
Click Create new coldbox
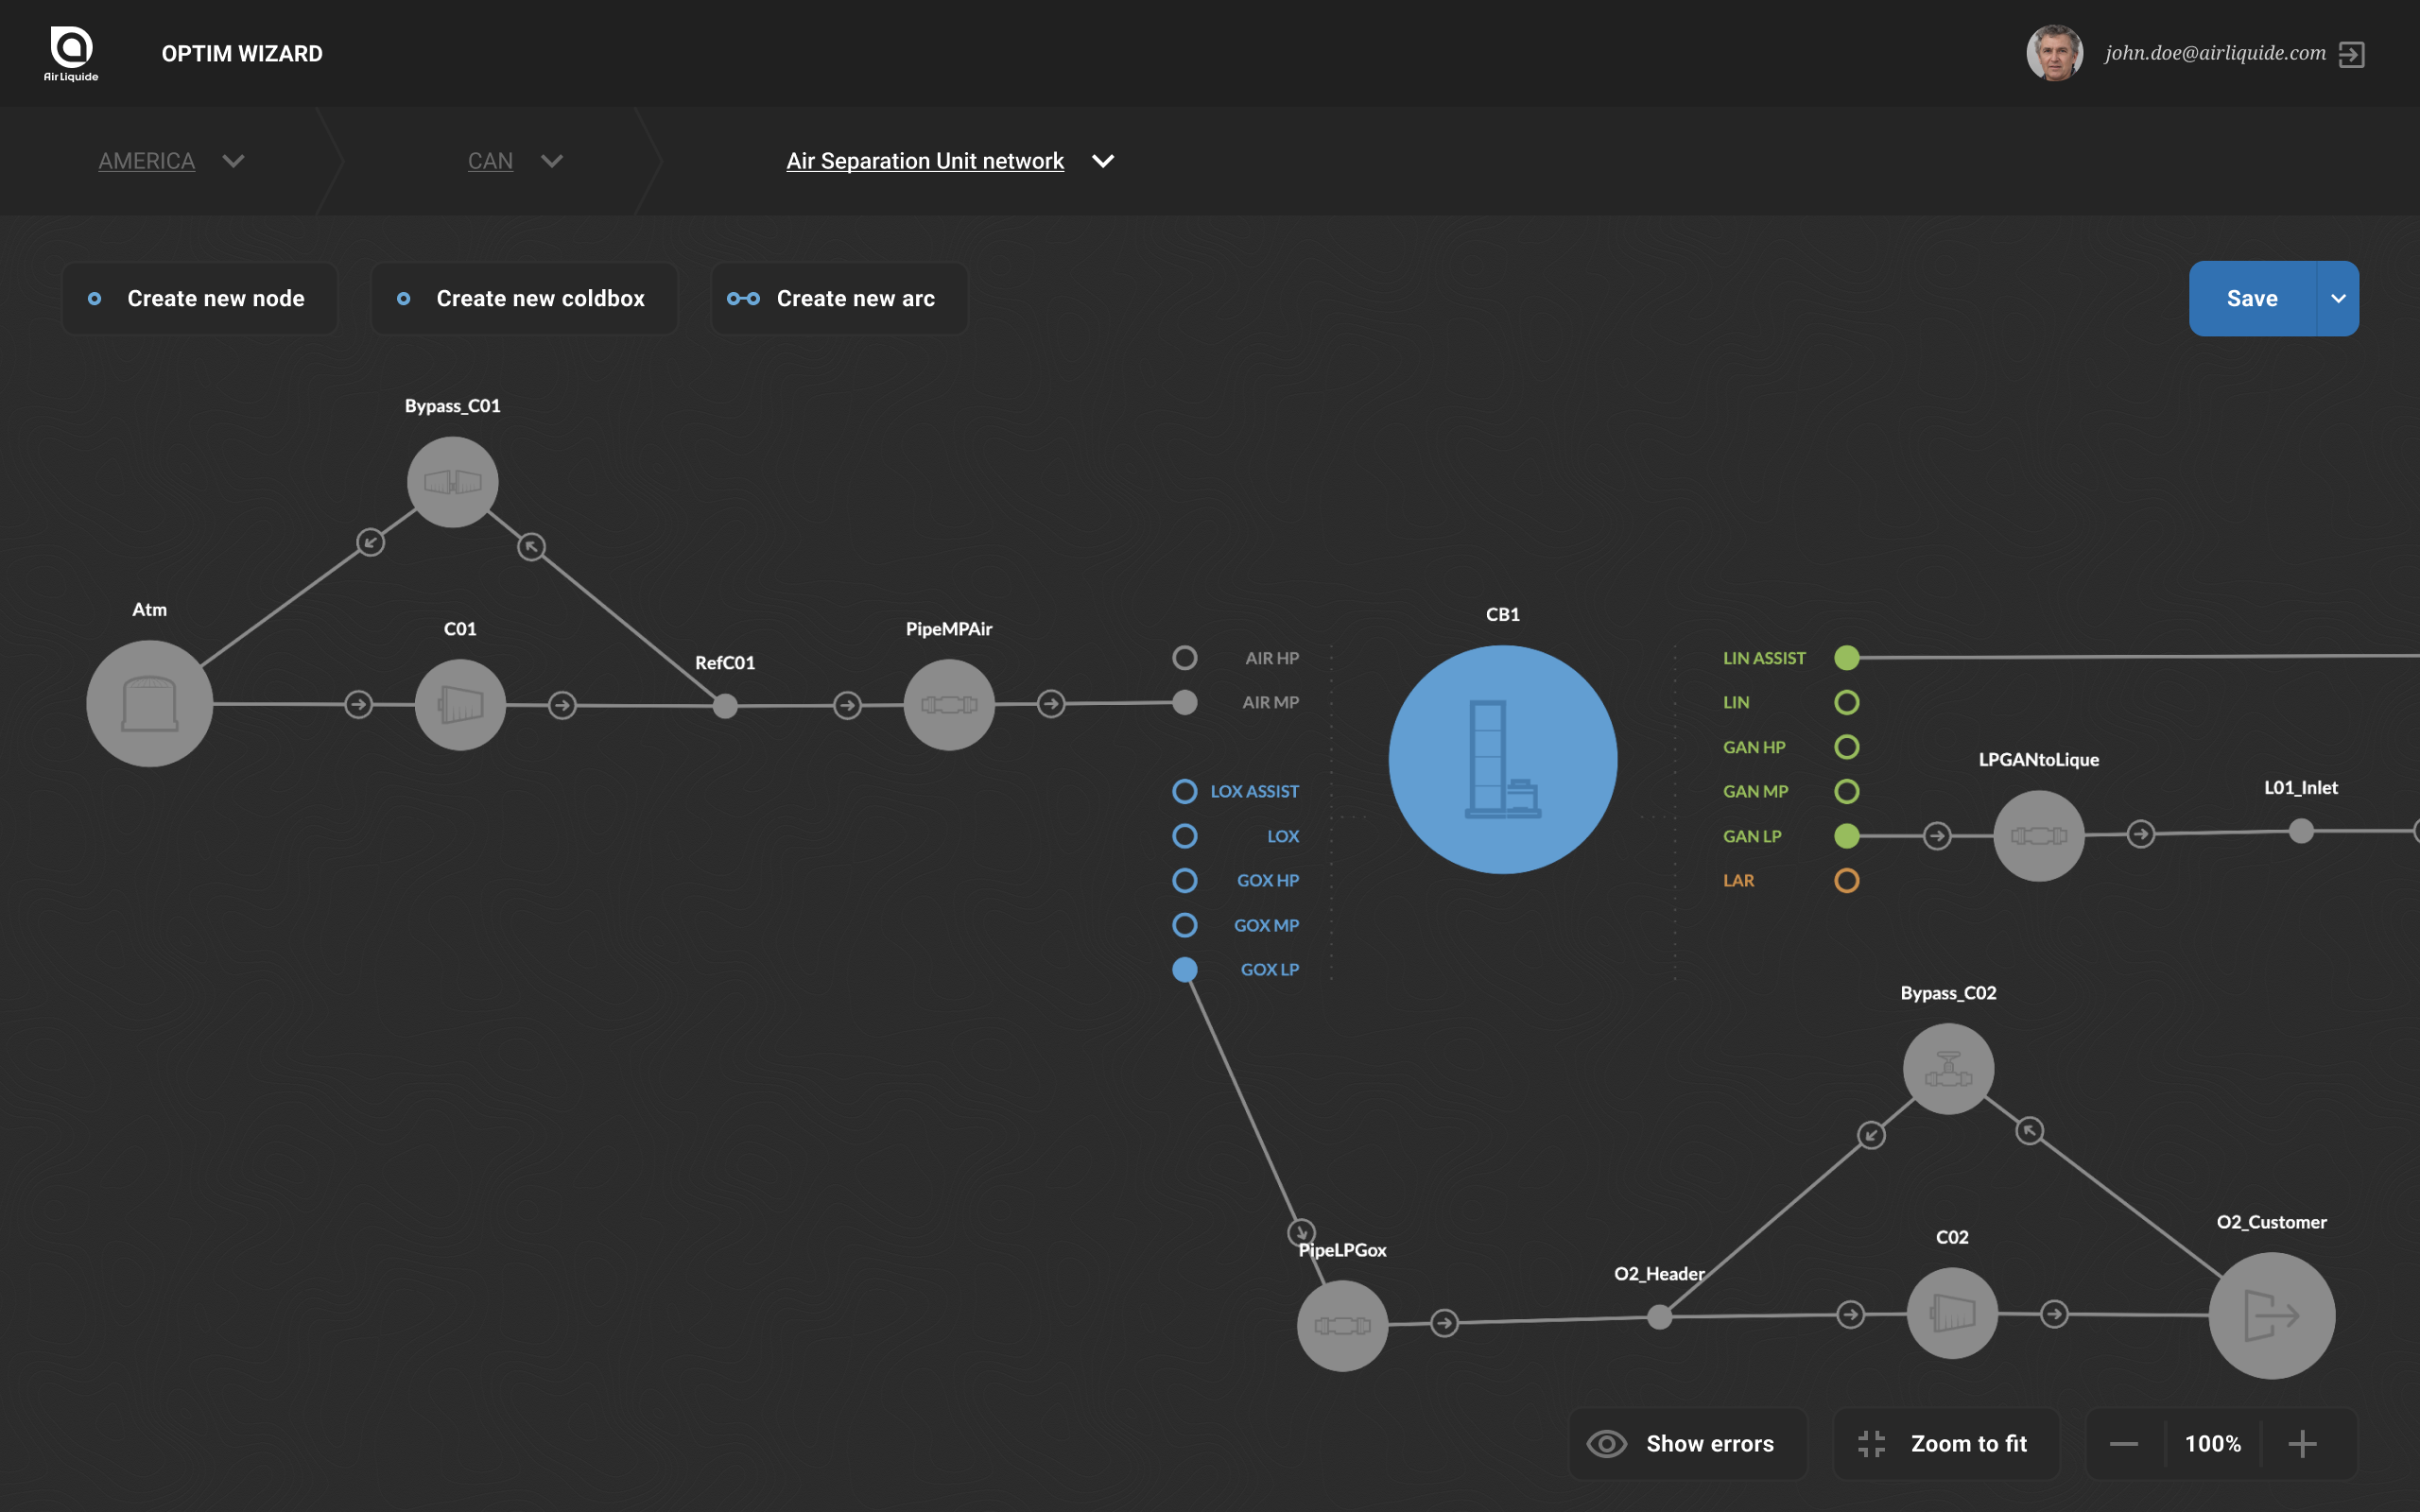pyautogui.click(x=524, y=298)
